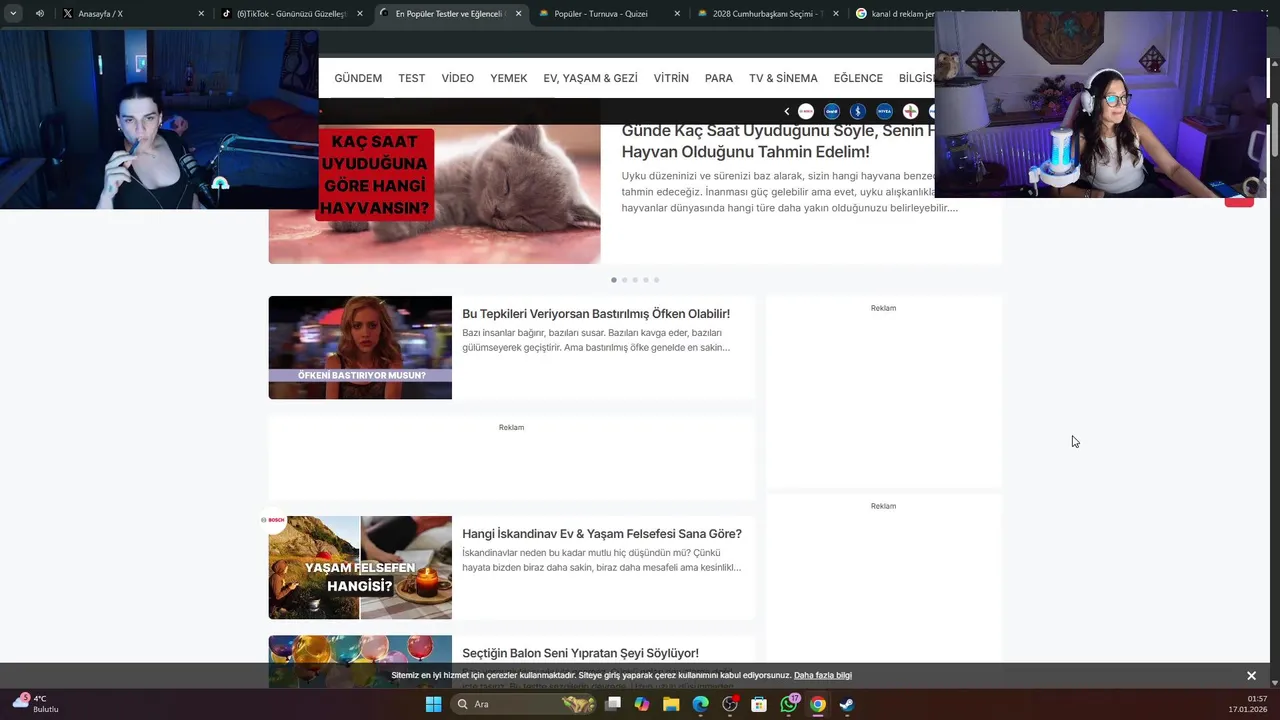Image resolution: width=1280 pixels, height=720 pixels.
Task: Open the clock showing 01:57
Action: (1248, 704)
